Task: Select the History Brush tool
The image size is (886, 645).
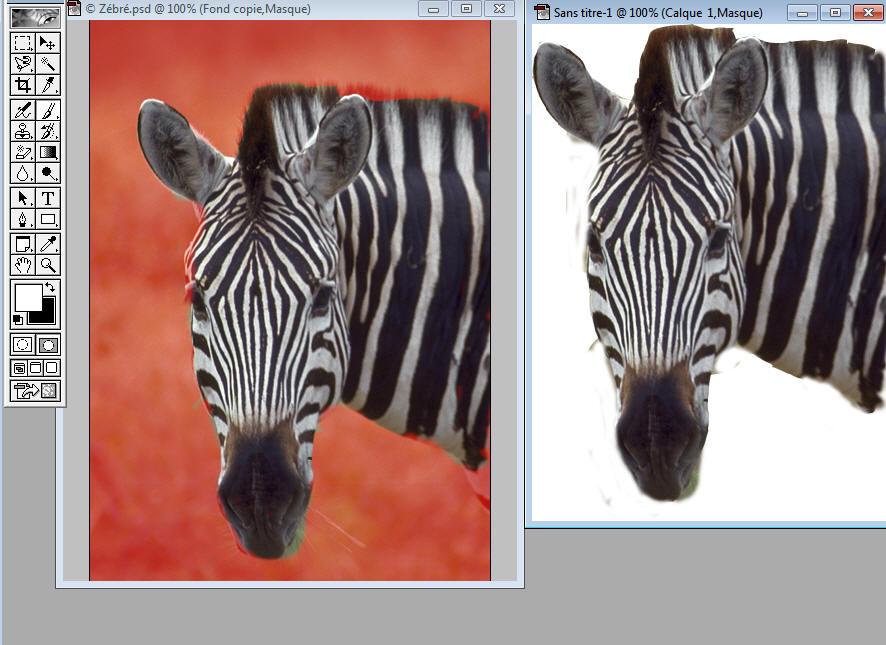Action: [47, 131]
